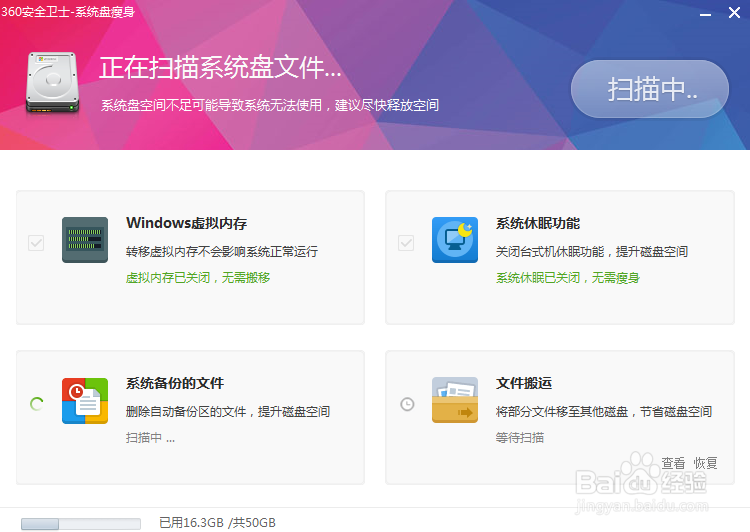Click 将部分文件移至其他磁盘，节省磁盘空间 description
The height and width of the screenshot is (532, 750).
tap(604, 411)
